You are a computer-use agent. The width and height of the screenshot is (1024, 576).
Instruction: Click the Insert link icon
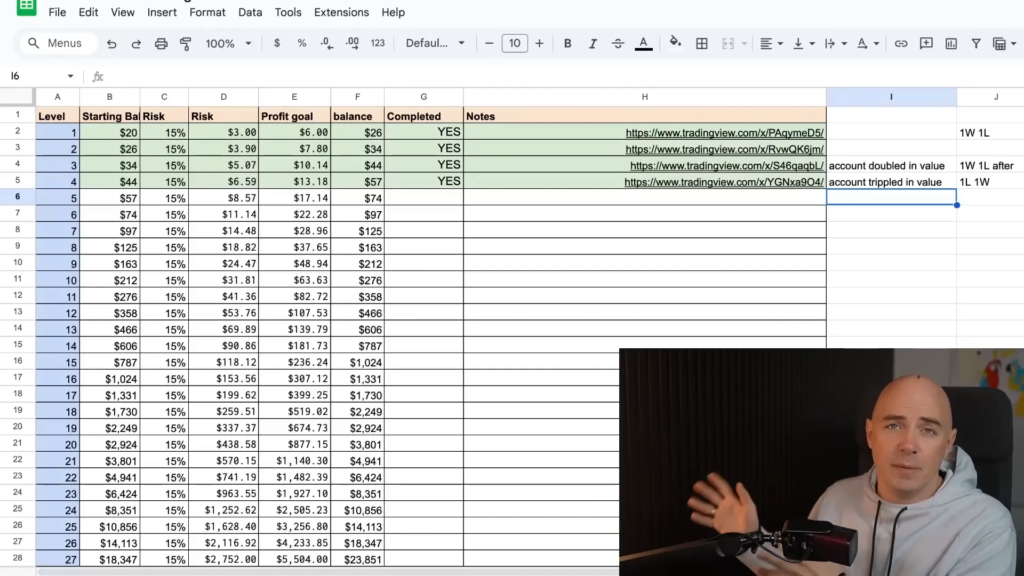pos(901,44)
